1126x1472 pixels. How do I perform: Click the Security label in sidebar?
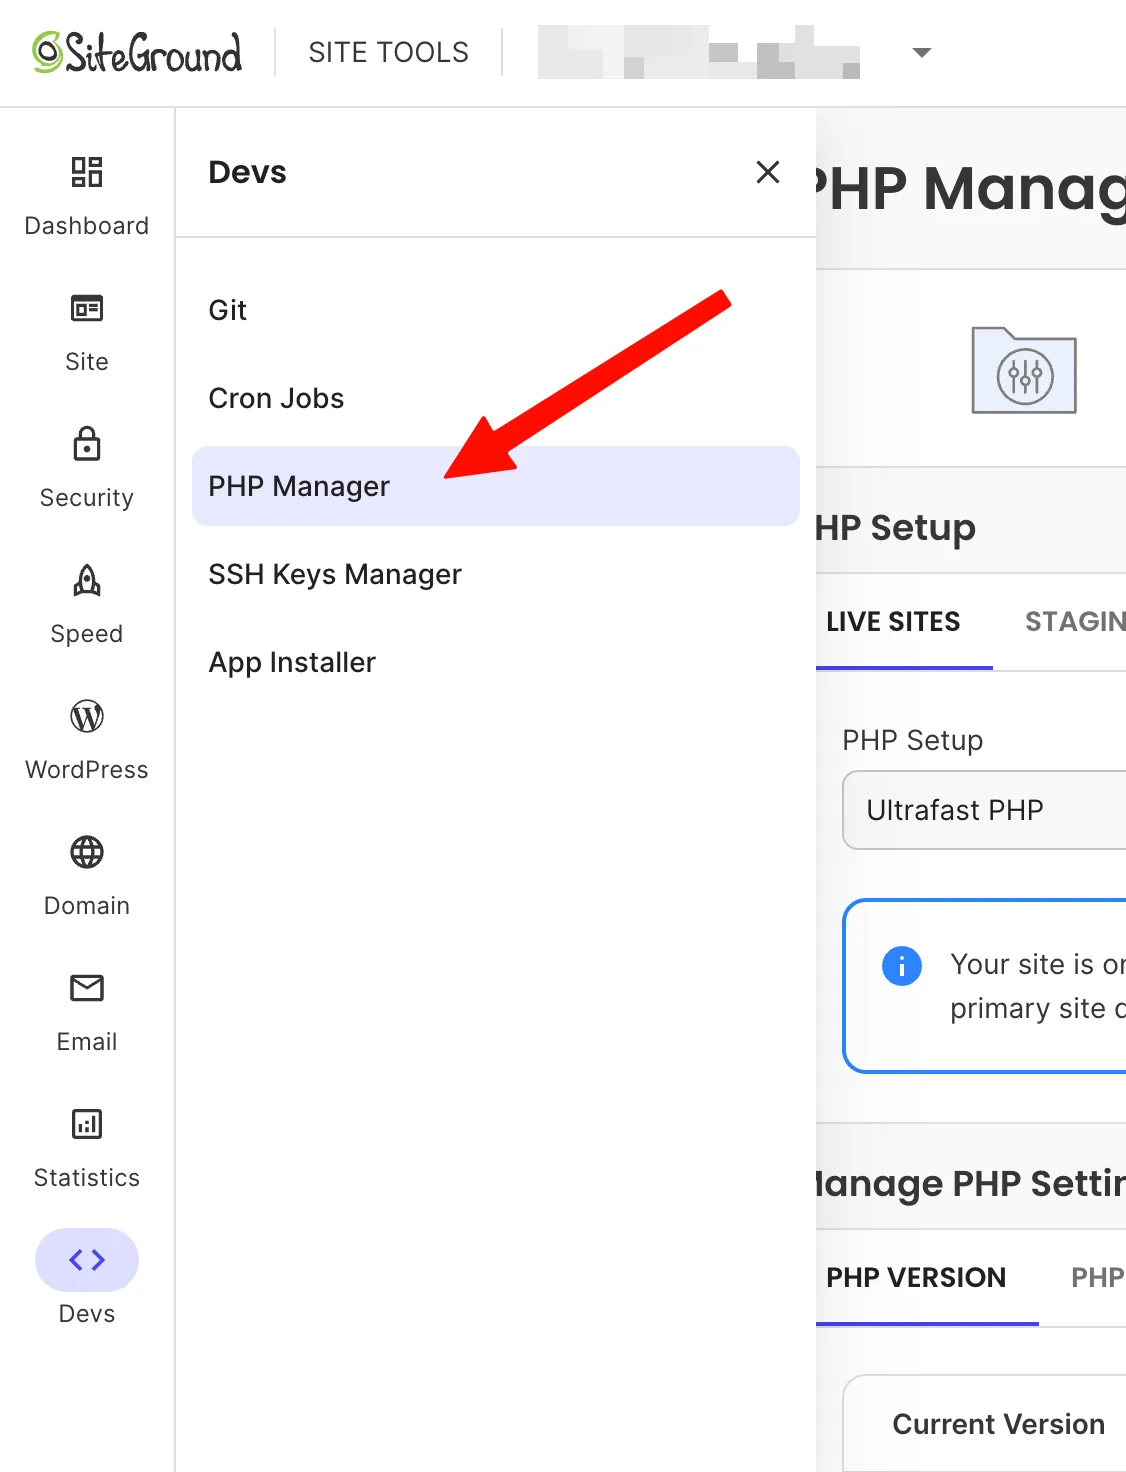click(x=87, y=498)
